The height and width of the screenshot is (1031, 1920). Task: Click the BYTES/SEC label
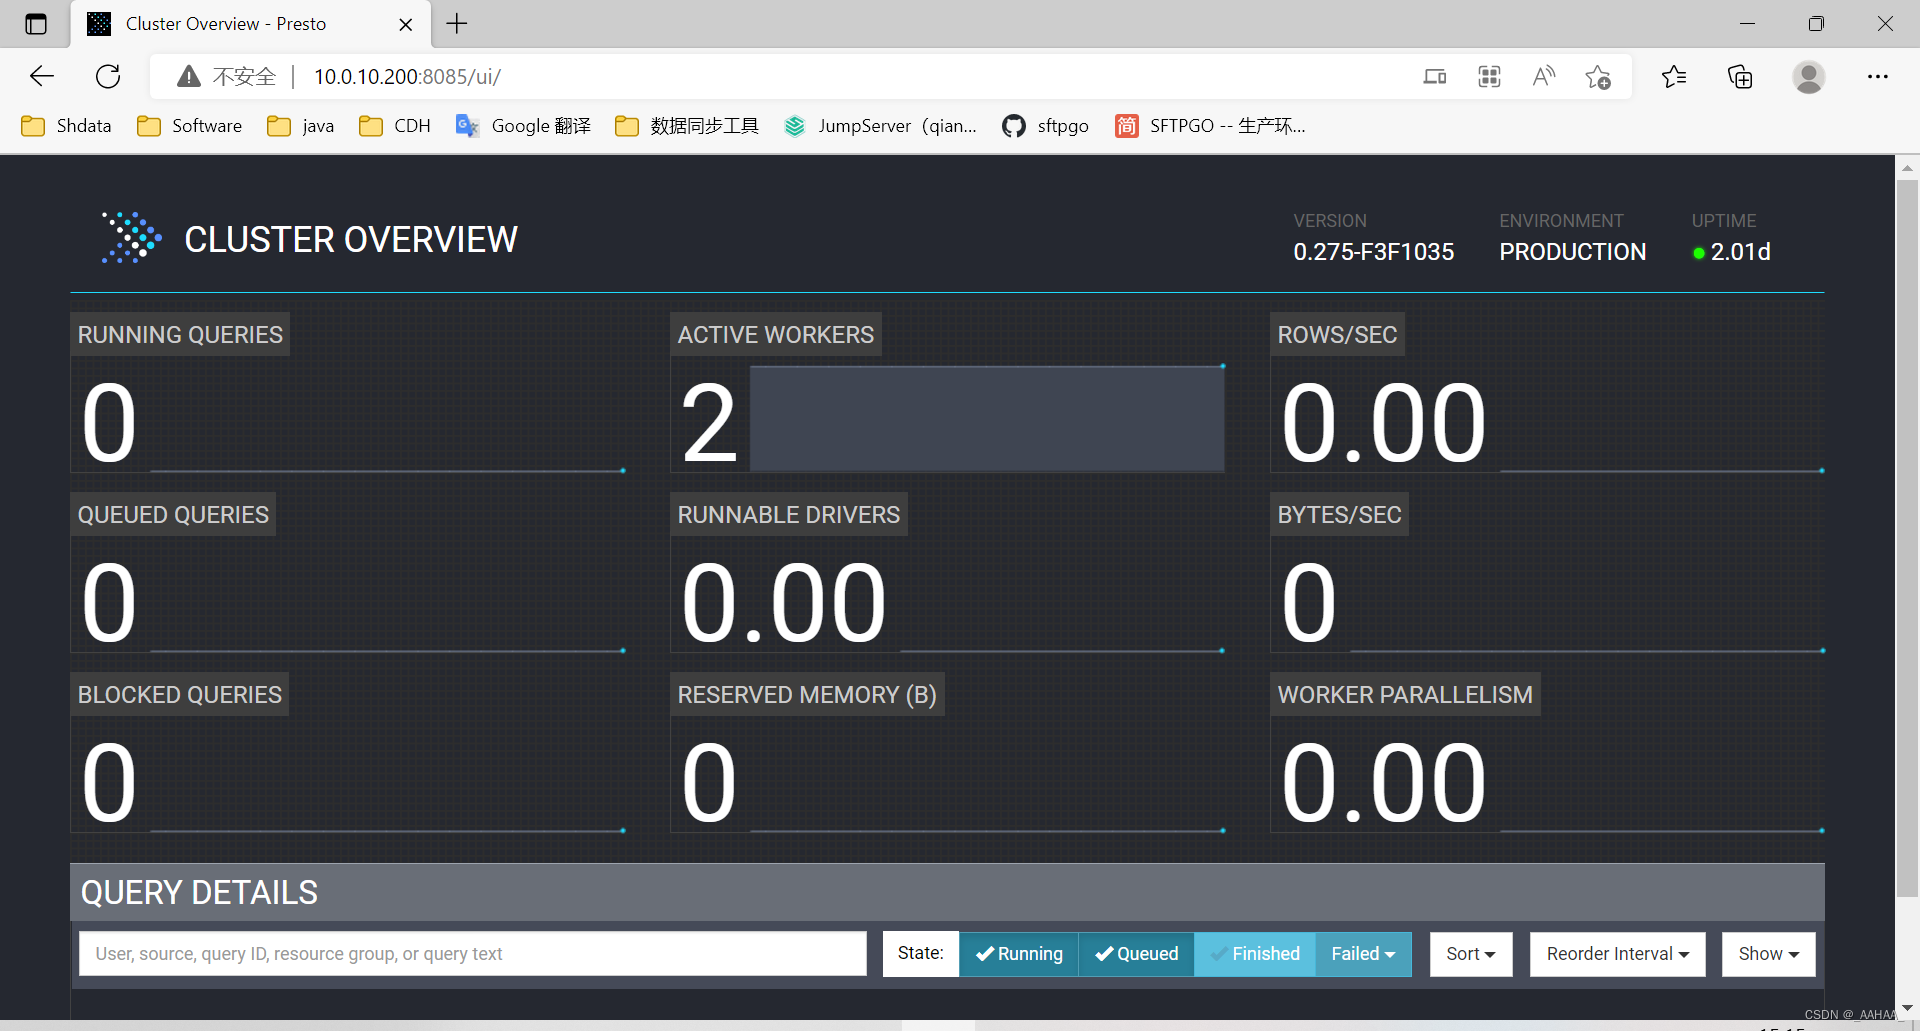pyautogui.click(x=1339, y=515)
